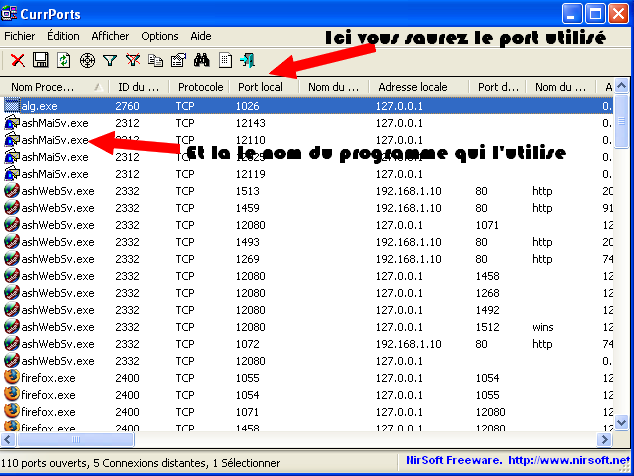Click ashWebSv.exe icon in the port 1072 row
The width and height of the screenshot is (634, 476).
coord(12,343)
